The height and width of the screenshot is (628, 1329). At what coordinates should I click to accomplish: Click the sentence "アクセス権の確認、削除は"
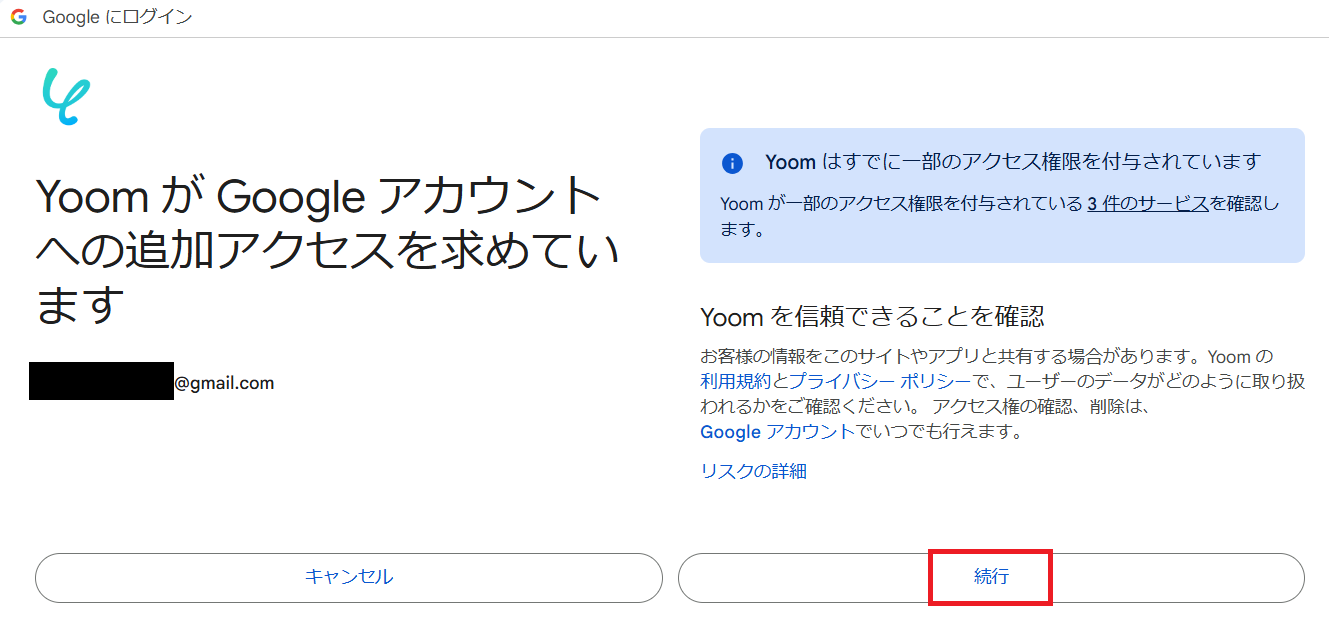pos(1043,407)
